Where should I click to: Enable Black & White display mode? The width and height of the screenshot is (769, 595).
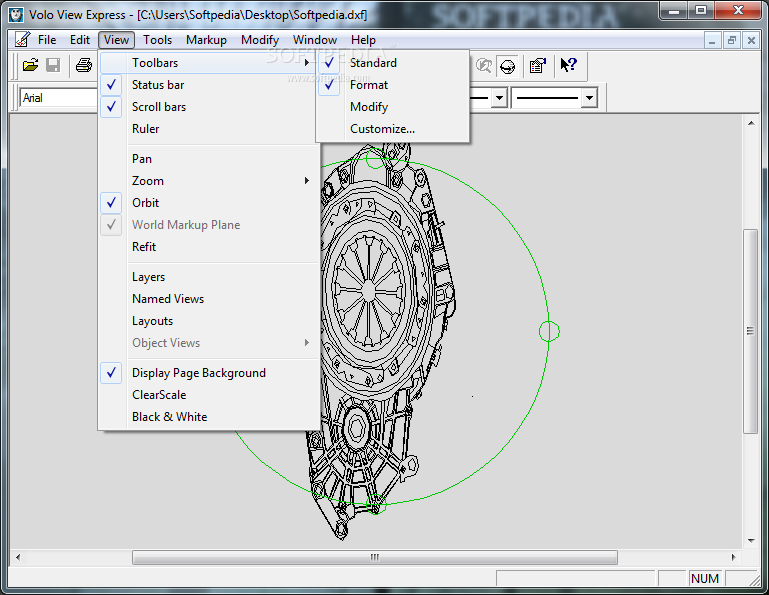[x=210, y=417]
